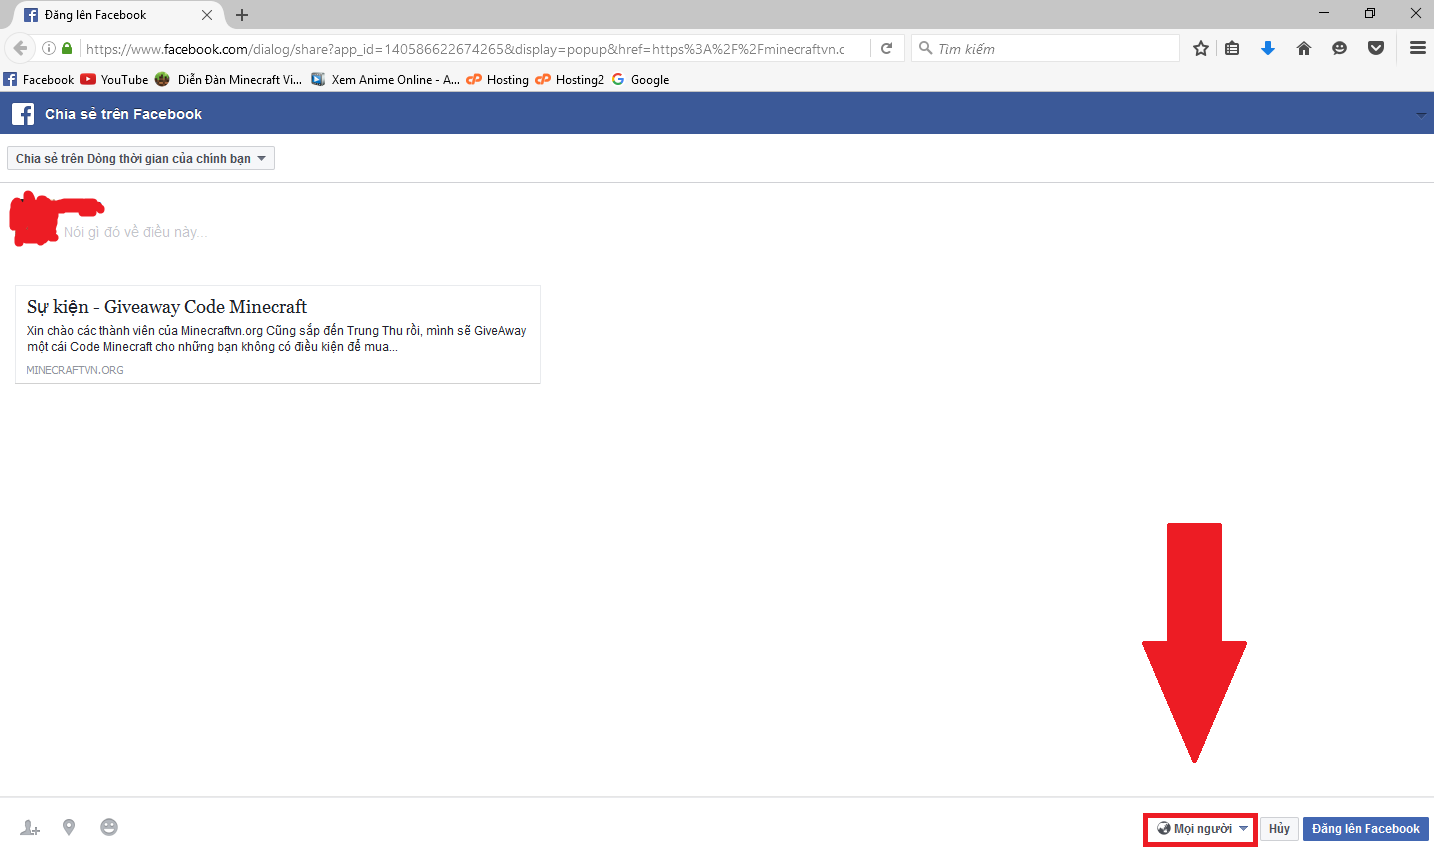
Task: Click the Hủy cancel button
Action: point(1279,829)
